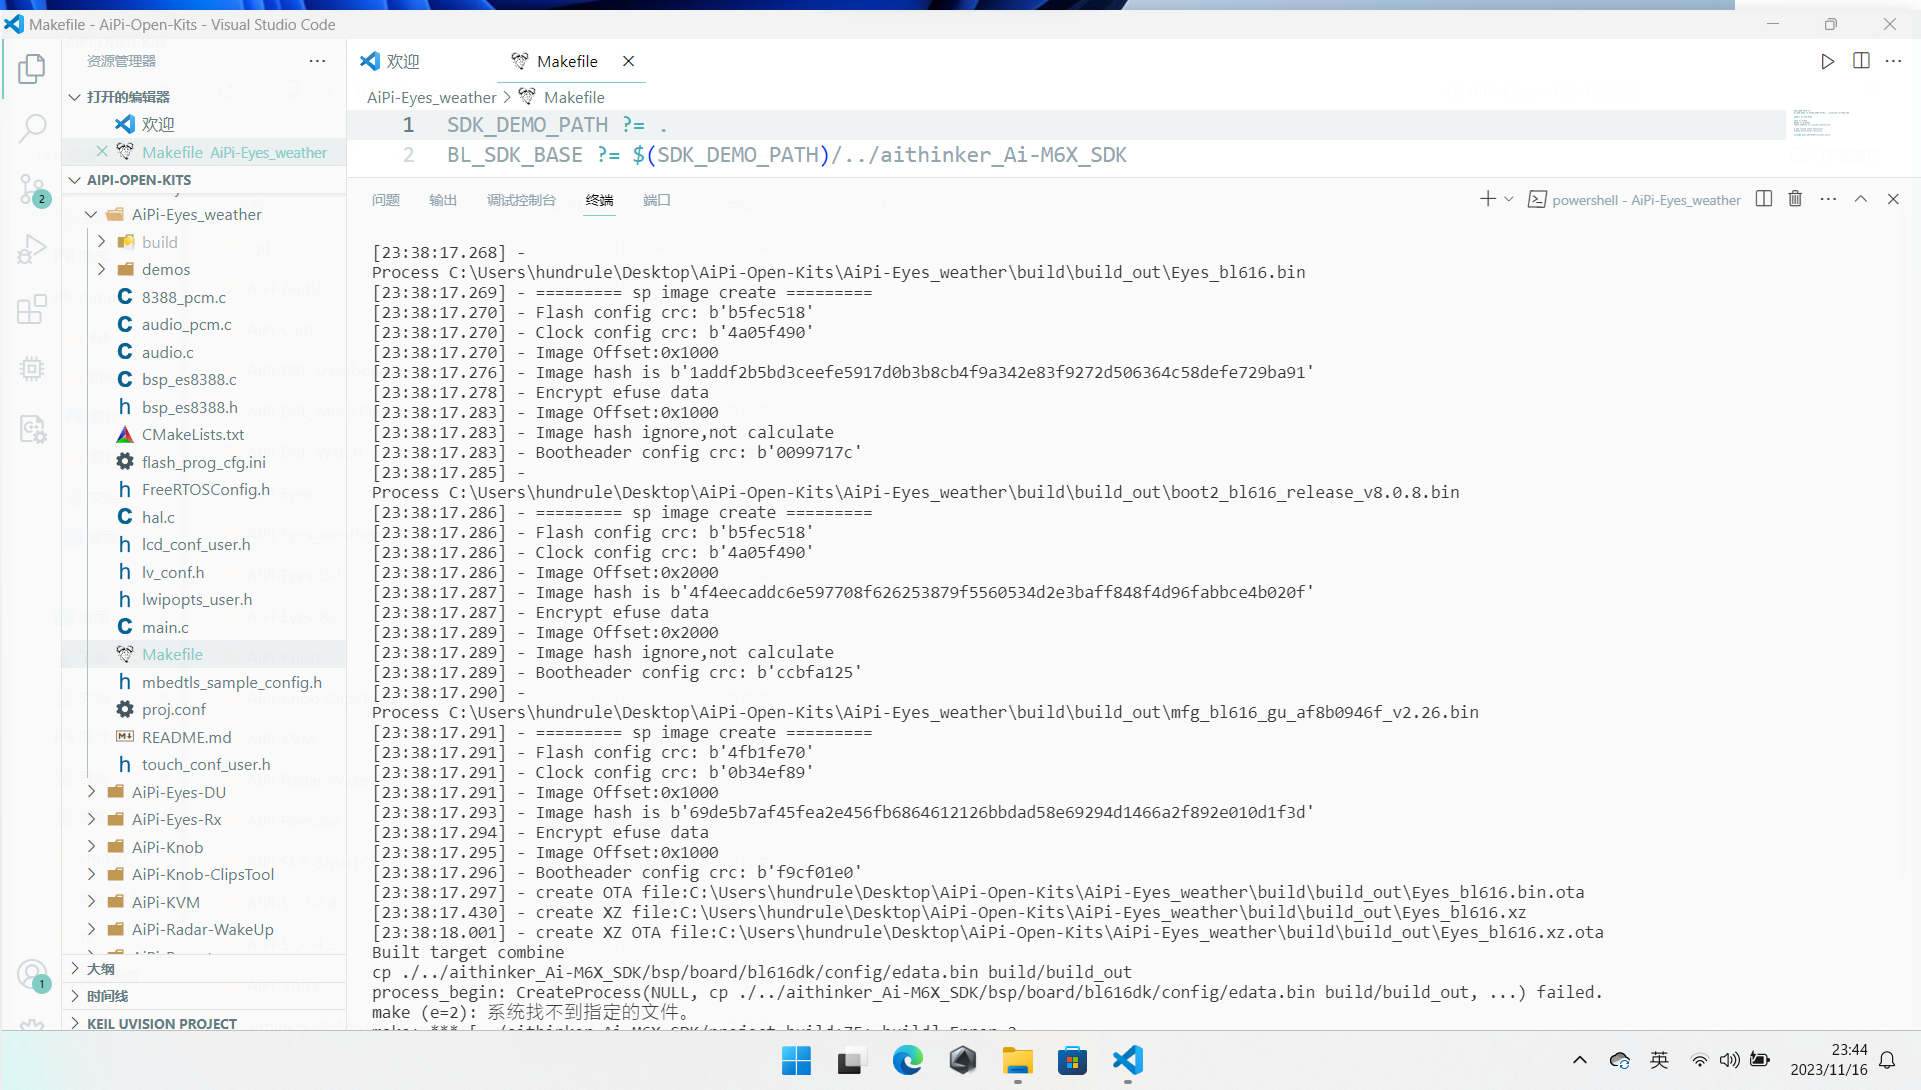Close the Makefile editor tab
1921x1090 pixels.
point(628,61)
